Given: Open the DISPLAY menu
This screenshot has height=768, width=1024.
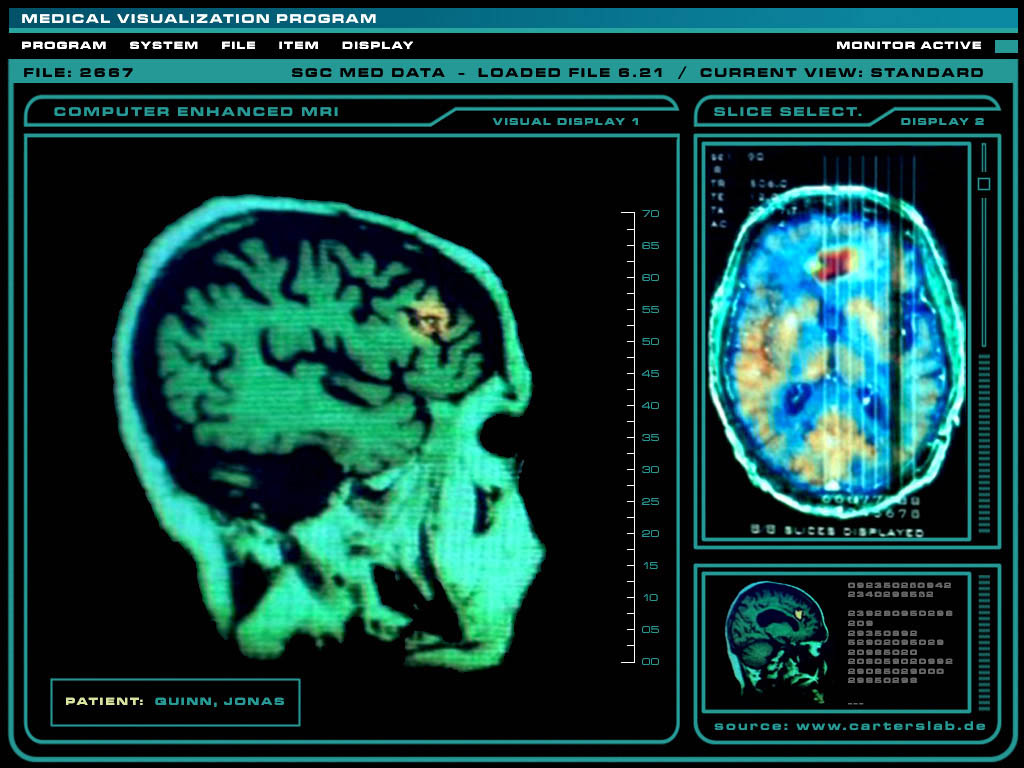Looking at the screenshot, I should tap(377, 45).
